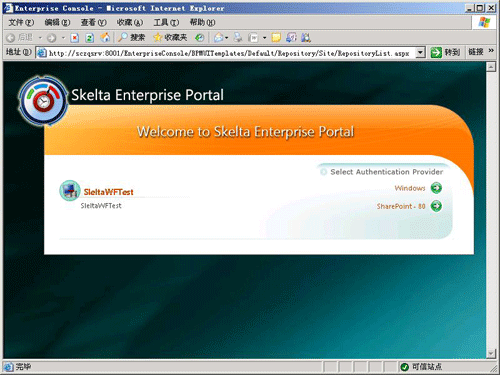Click the address bar URL field

click(227, 53)
